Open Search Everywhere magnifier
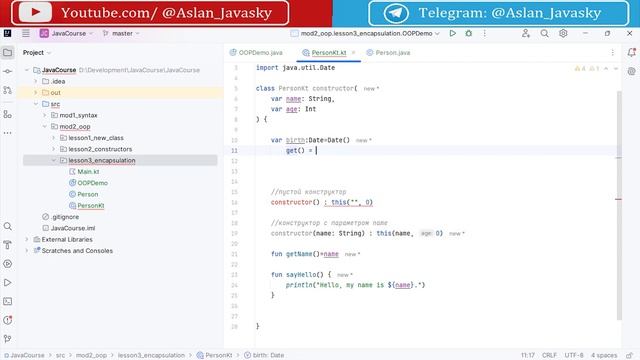Viewport: 640px width, 360px height. pyautogui.click(x=544, y=33)
